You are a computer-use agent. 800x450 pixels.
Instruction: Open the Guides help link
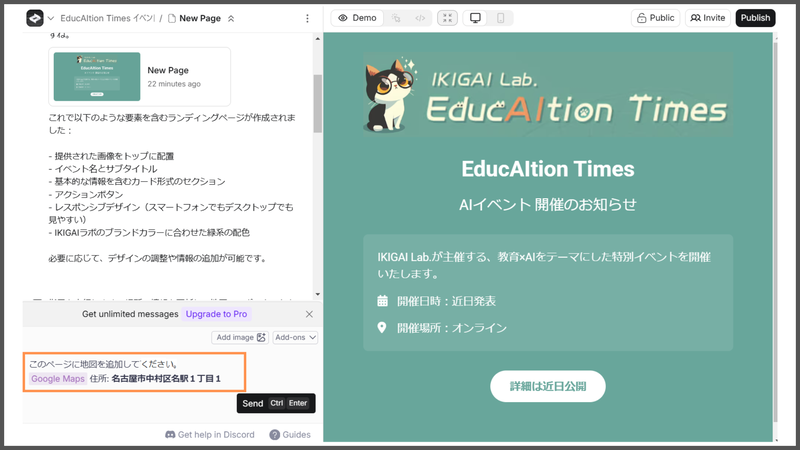coord(290,435)
